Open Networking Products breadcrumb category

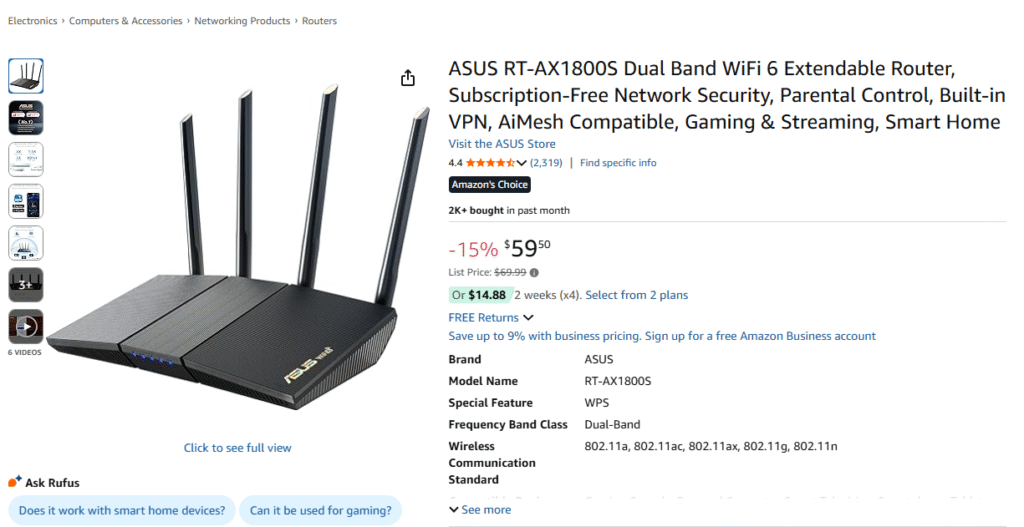pos(242,21)
